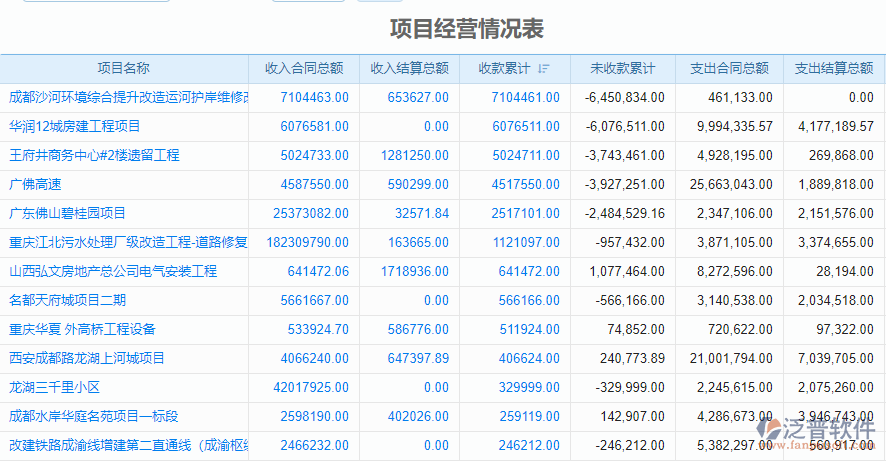
Task: Click income contract amount 42017925.00
Action: (311, 387)
